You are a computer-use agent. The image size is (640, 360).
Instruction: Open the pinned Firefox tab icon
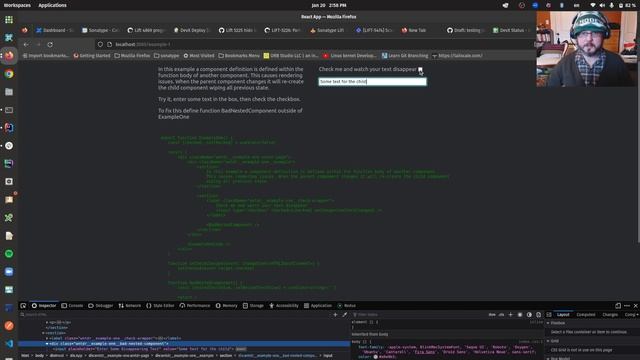pyautogui.click(x=25, y=30)
